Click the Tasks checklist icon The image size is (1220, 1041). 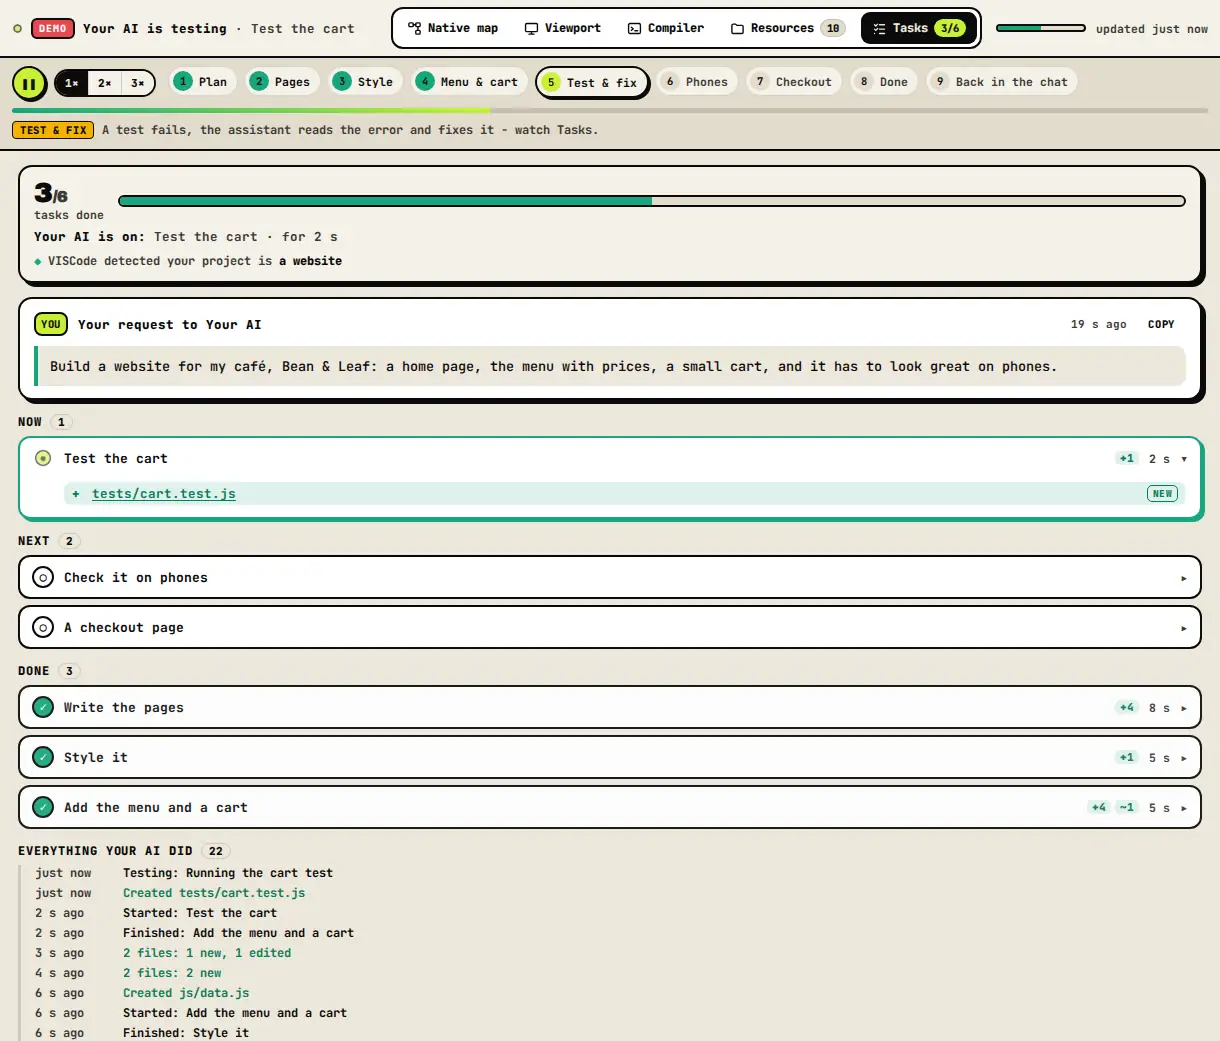pos(879,28)
